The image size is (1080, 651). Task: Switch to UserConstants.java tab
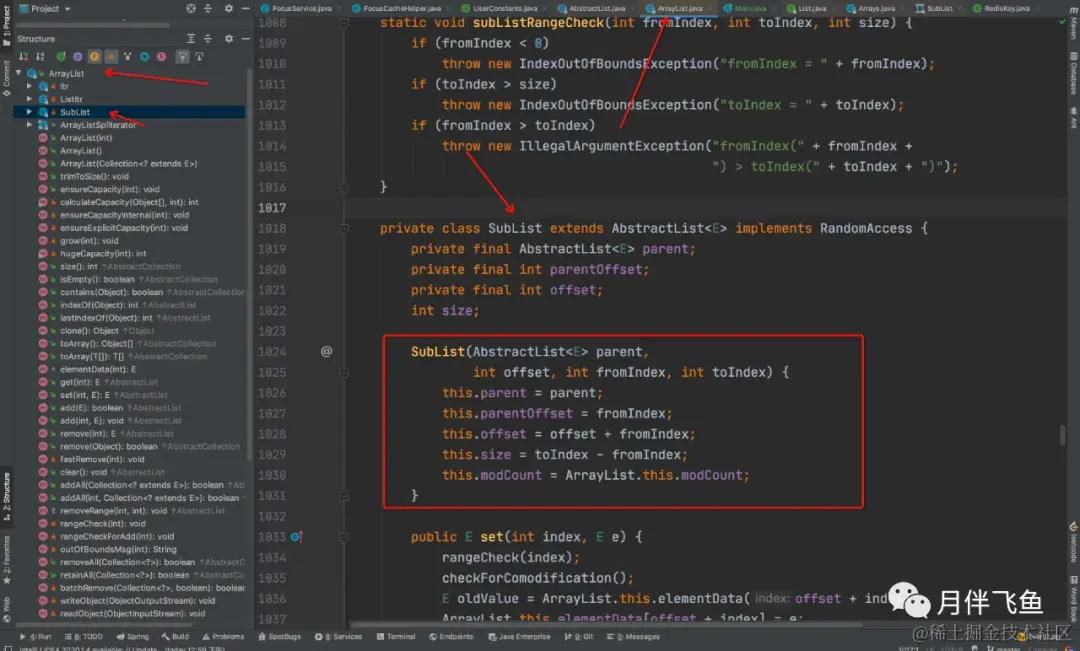point(504,8)
